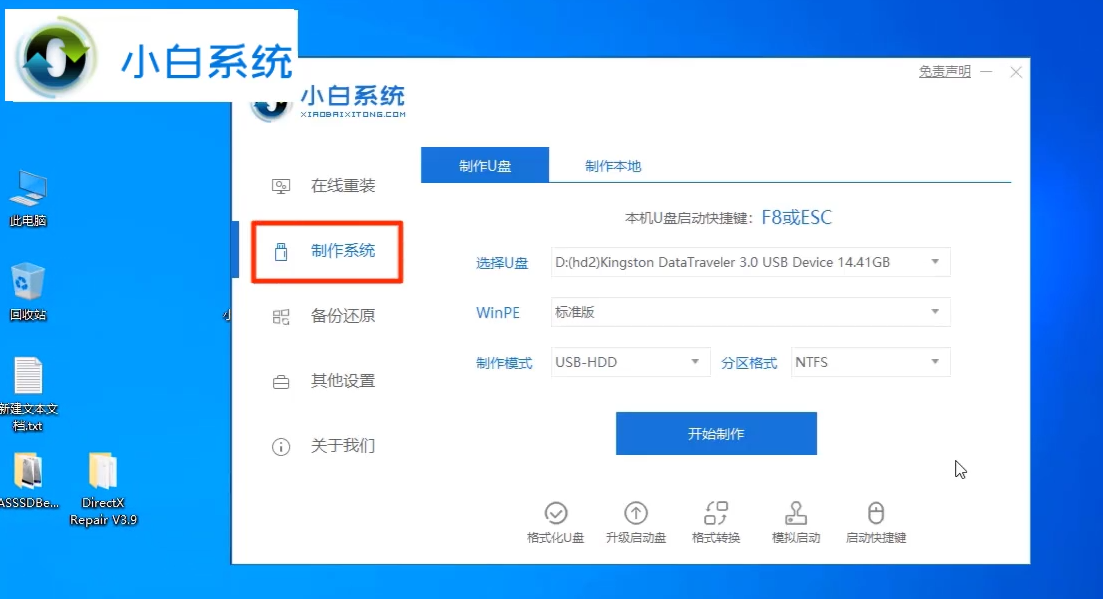Click the F8或ESC hotkey text
This screenshot has height=599, width=1103.
click(x=796, y=217)
